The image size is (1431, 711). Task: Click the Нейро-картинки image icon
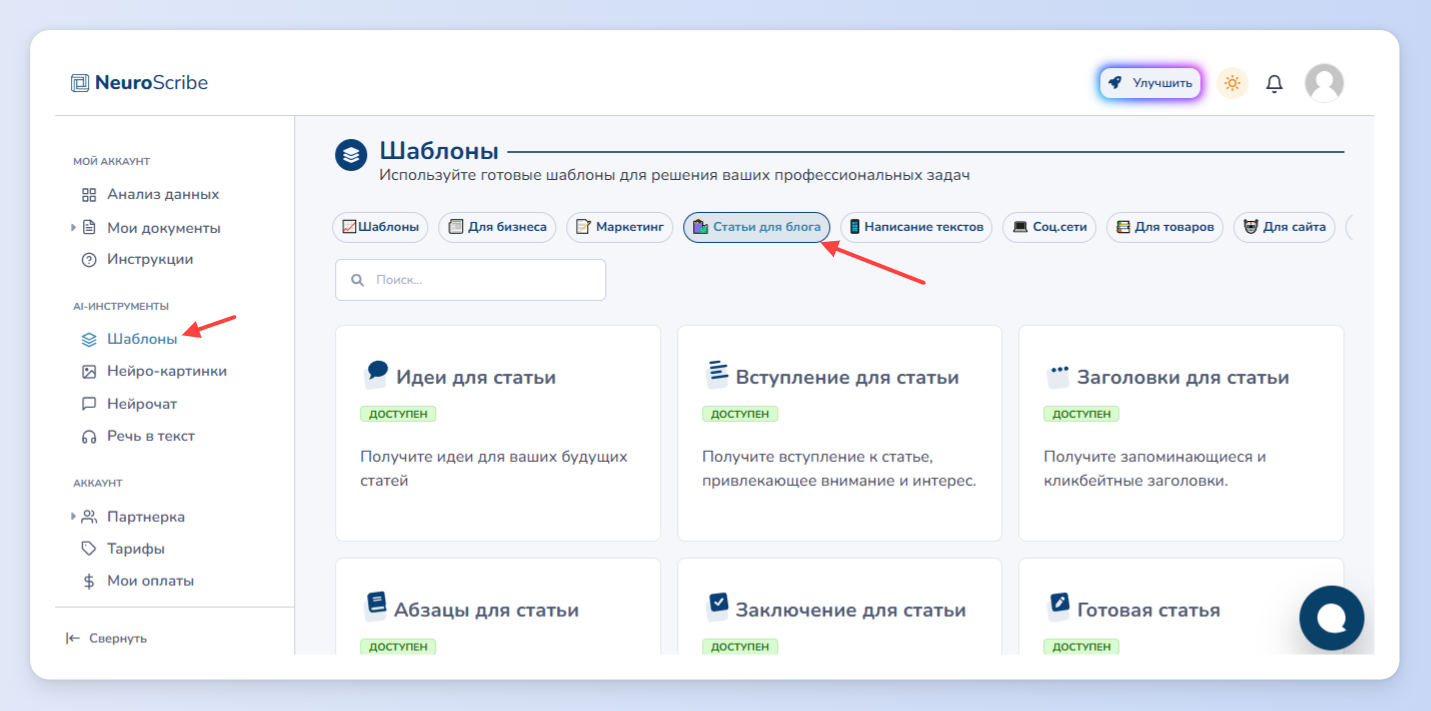tap(89, 371)
